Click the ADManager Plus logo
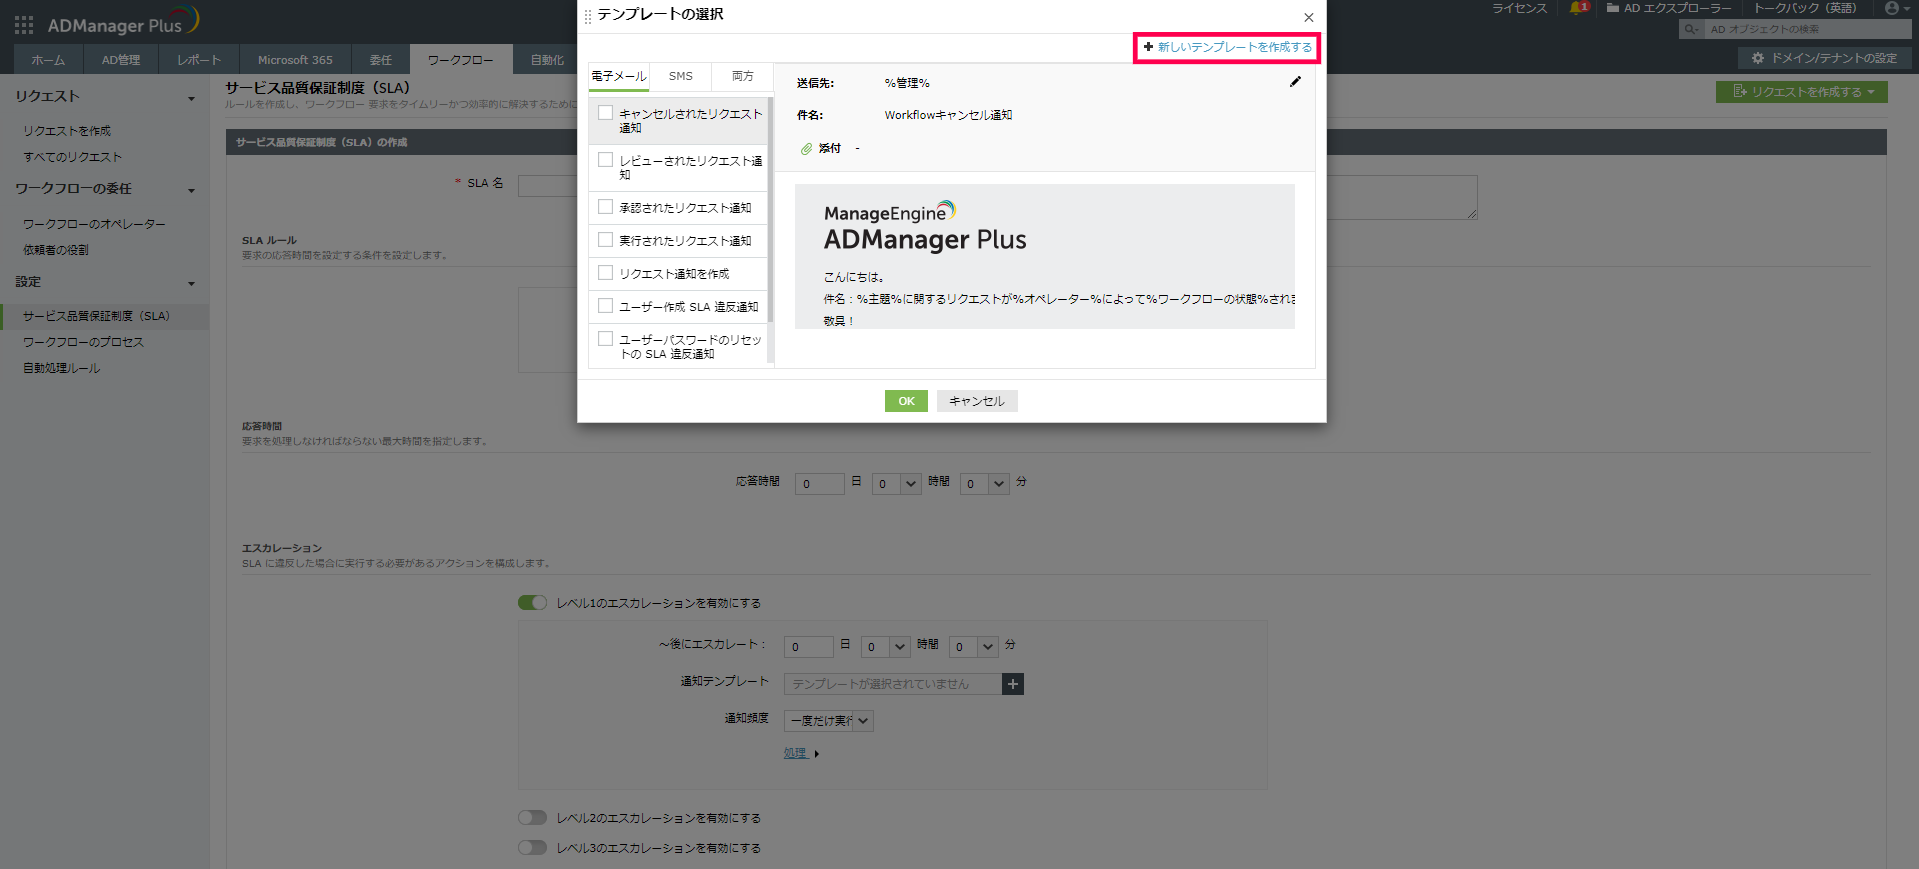Image resolution: width=1919 pixels, height=869 pixels. pos(124,22)
